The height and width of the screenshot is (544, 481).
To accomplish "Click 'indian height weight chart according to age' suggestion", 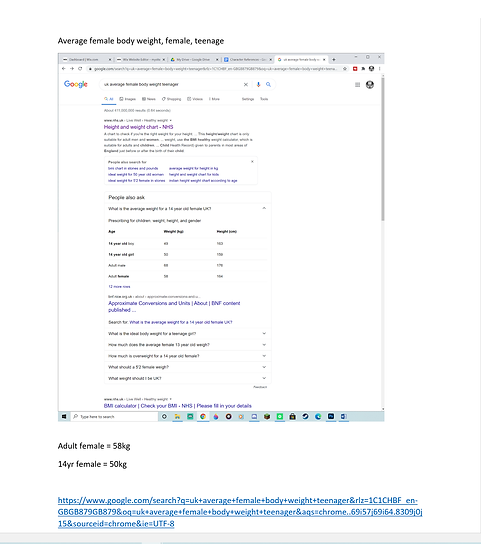I will (203, 181).
